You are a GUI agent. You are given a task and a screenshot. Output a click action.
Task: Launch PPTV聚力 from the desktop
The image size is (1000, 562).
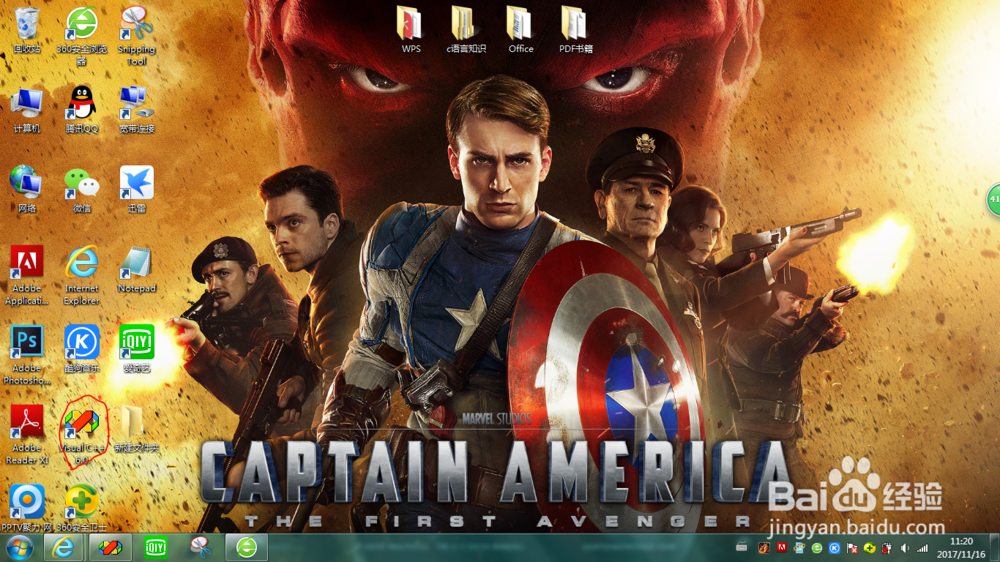27,508
